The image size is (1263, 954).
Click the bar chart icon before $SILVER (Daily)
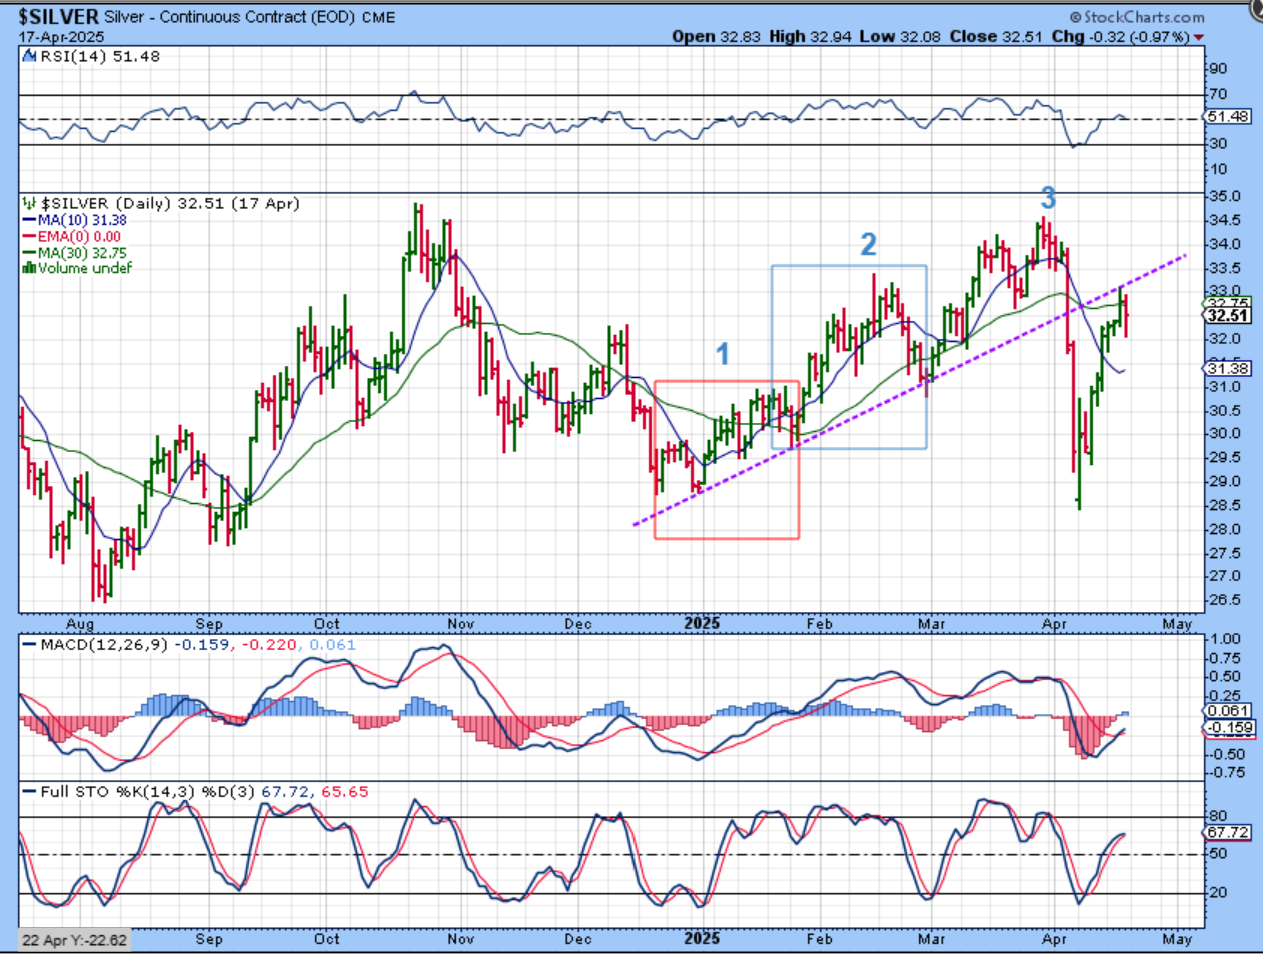[30, 203]
